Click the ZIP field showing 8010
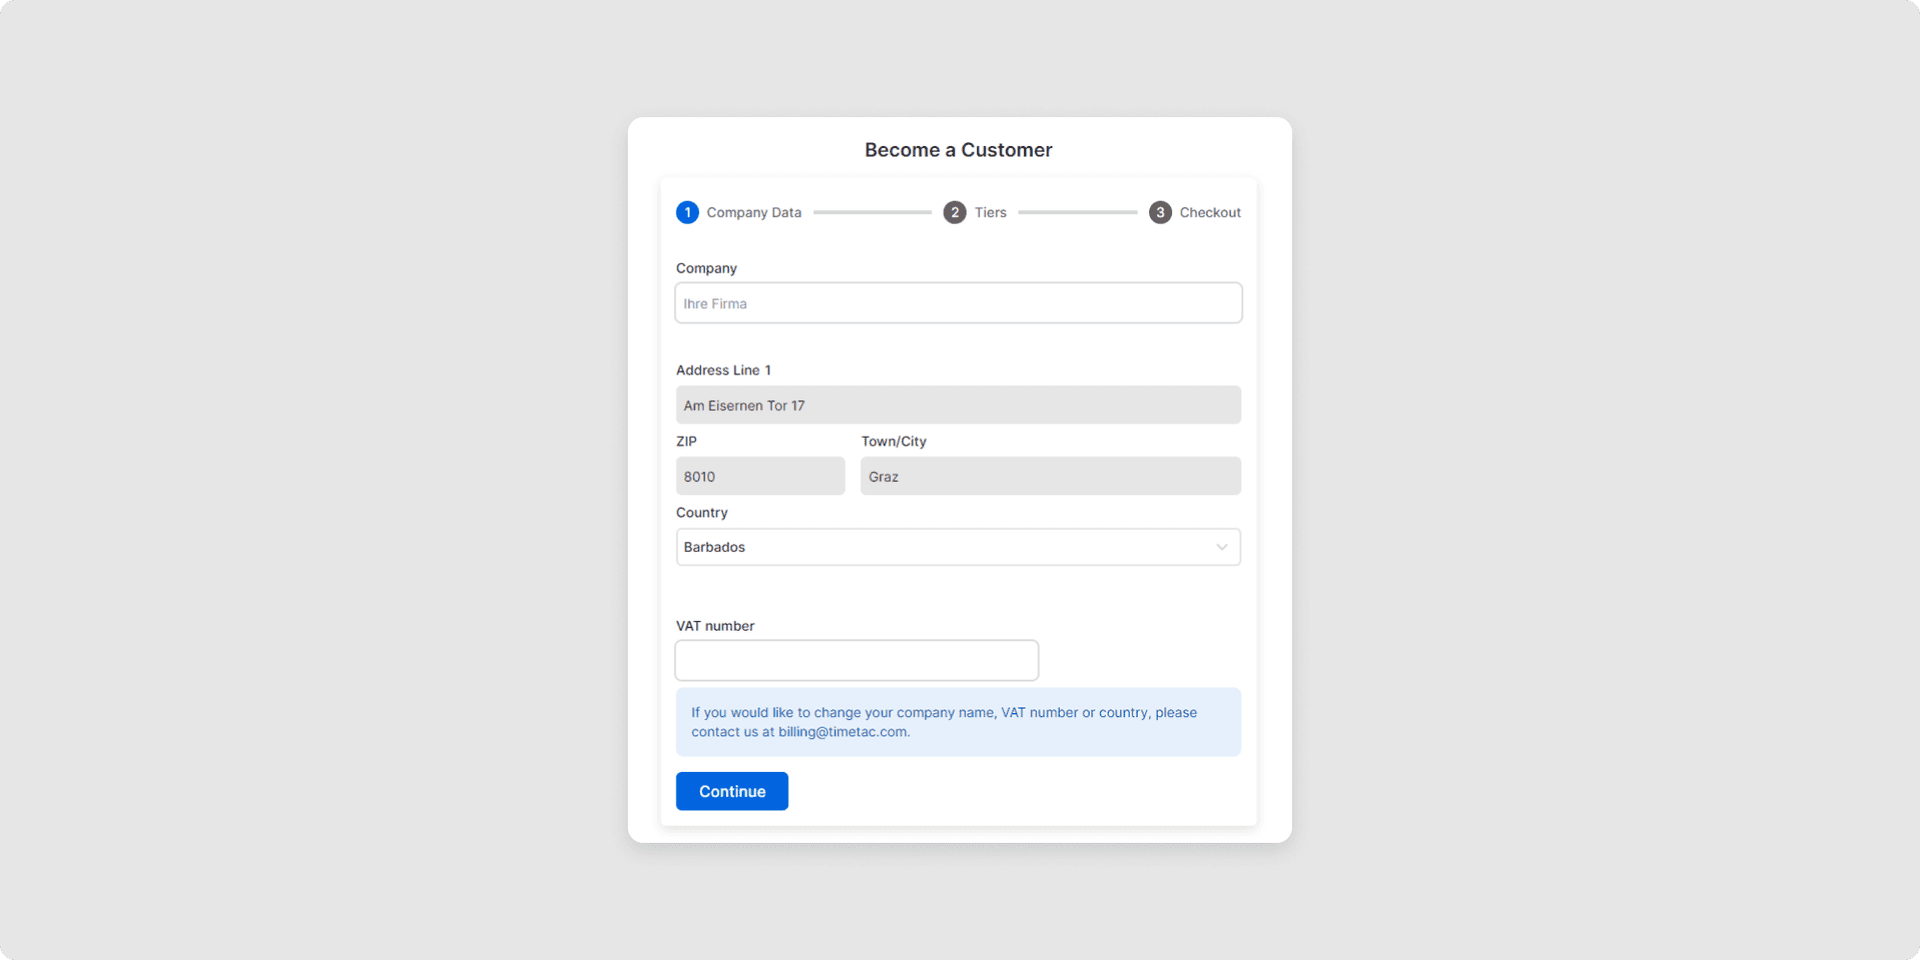This screenshot has height=960, width=1920. point(760,476)
